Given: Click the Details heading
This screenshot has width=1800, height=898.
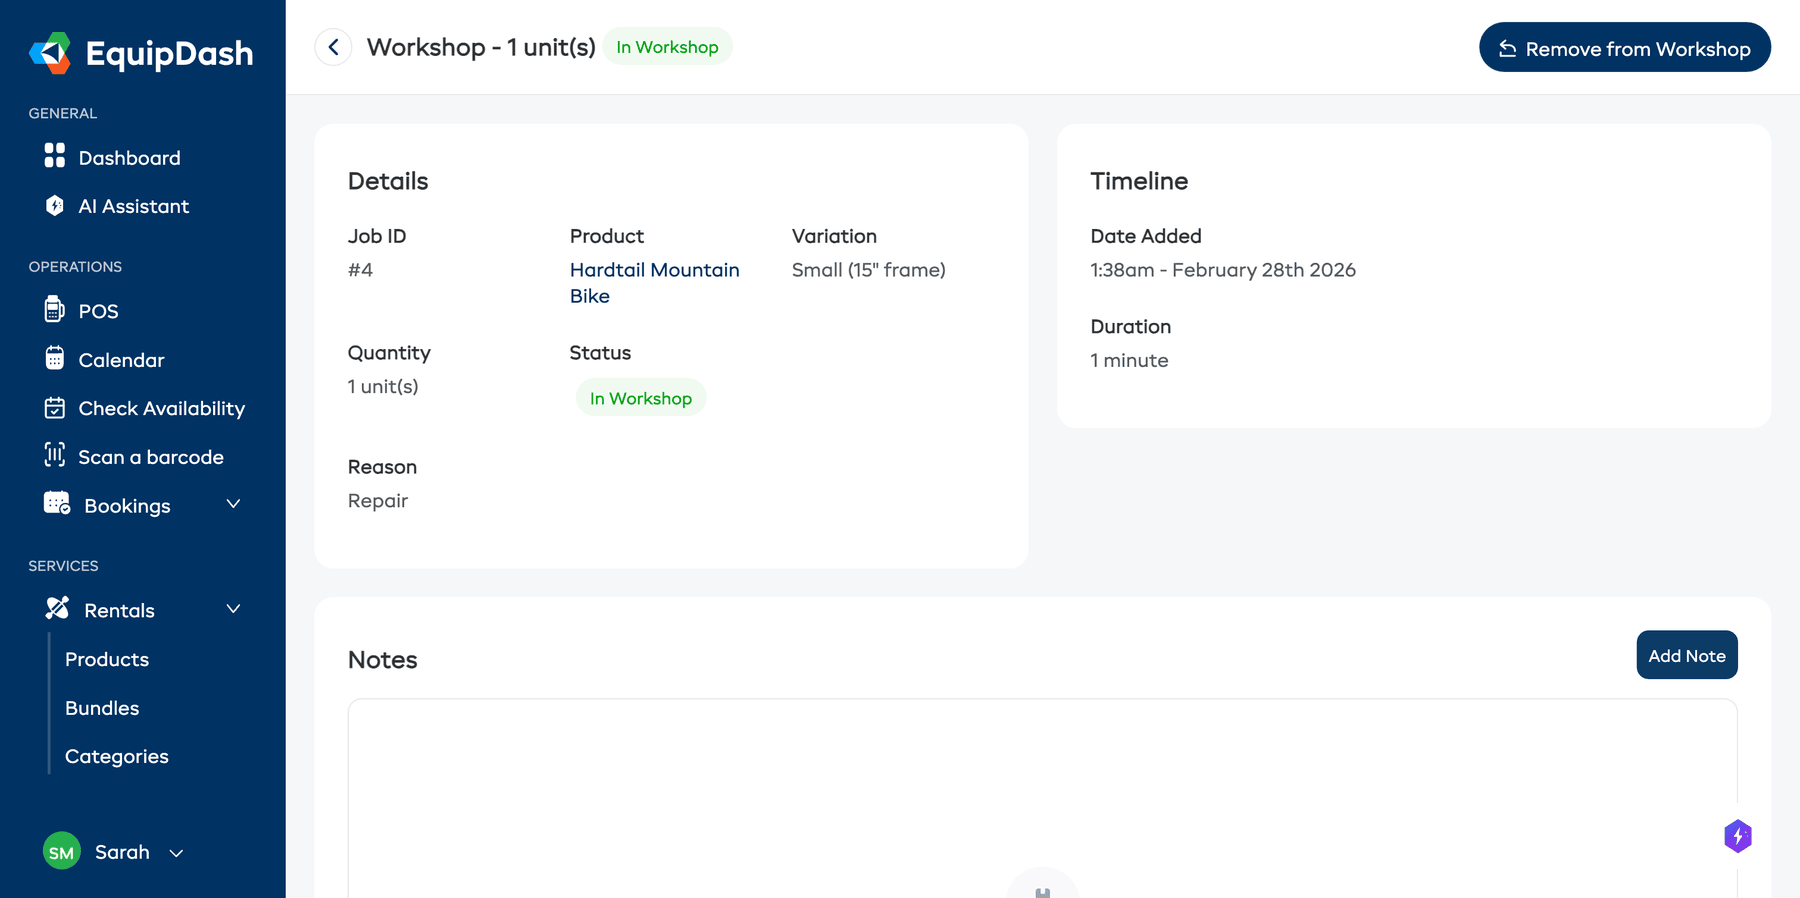Looking at the screenshot, I should [388, 181].
